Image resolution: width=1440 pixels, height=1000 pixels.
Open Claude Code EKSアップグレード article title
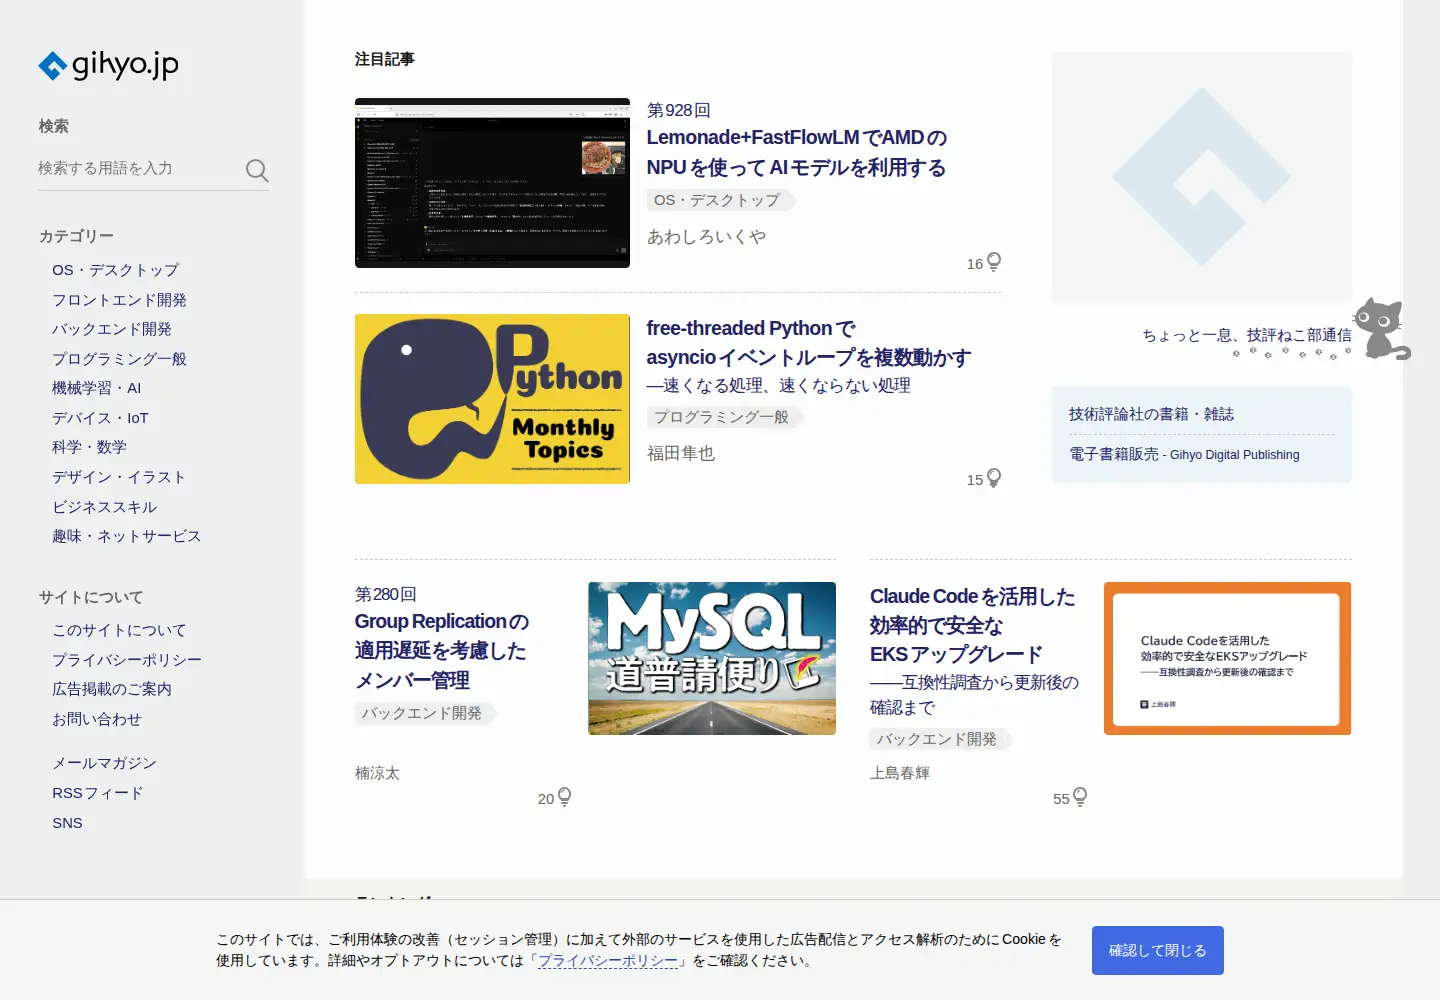point(972,625)
